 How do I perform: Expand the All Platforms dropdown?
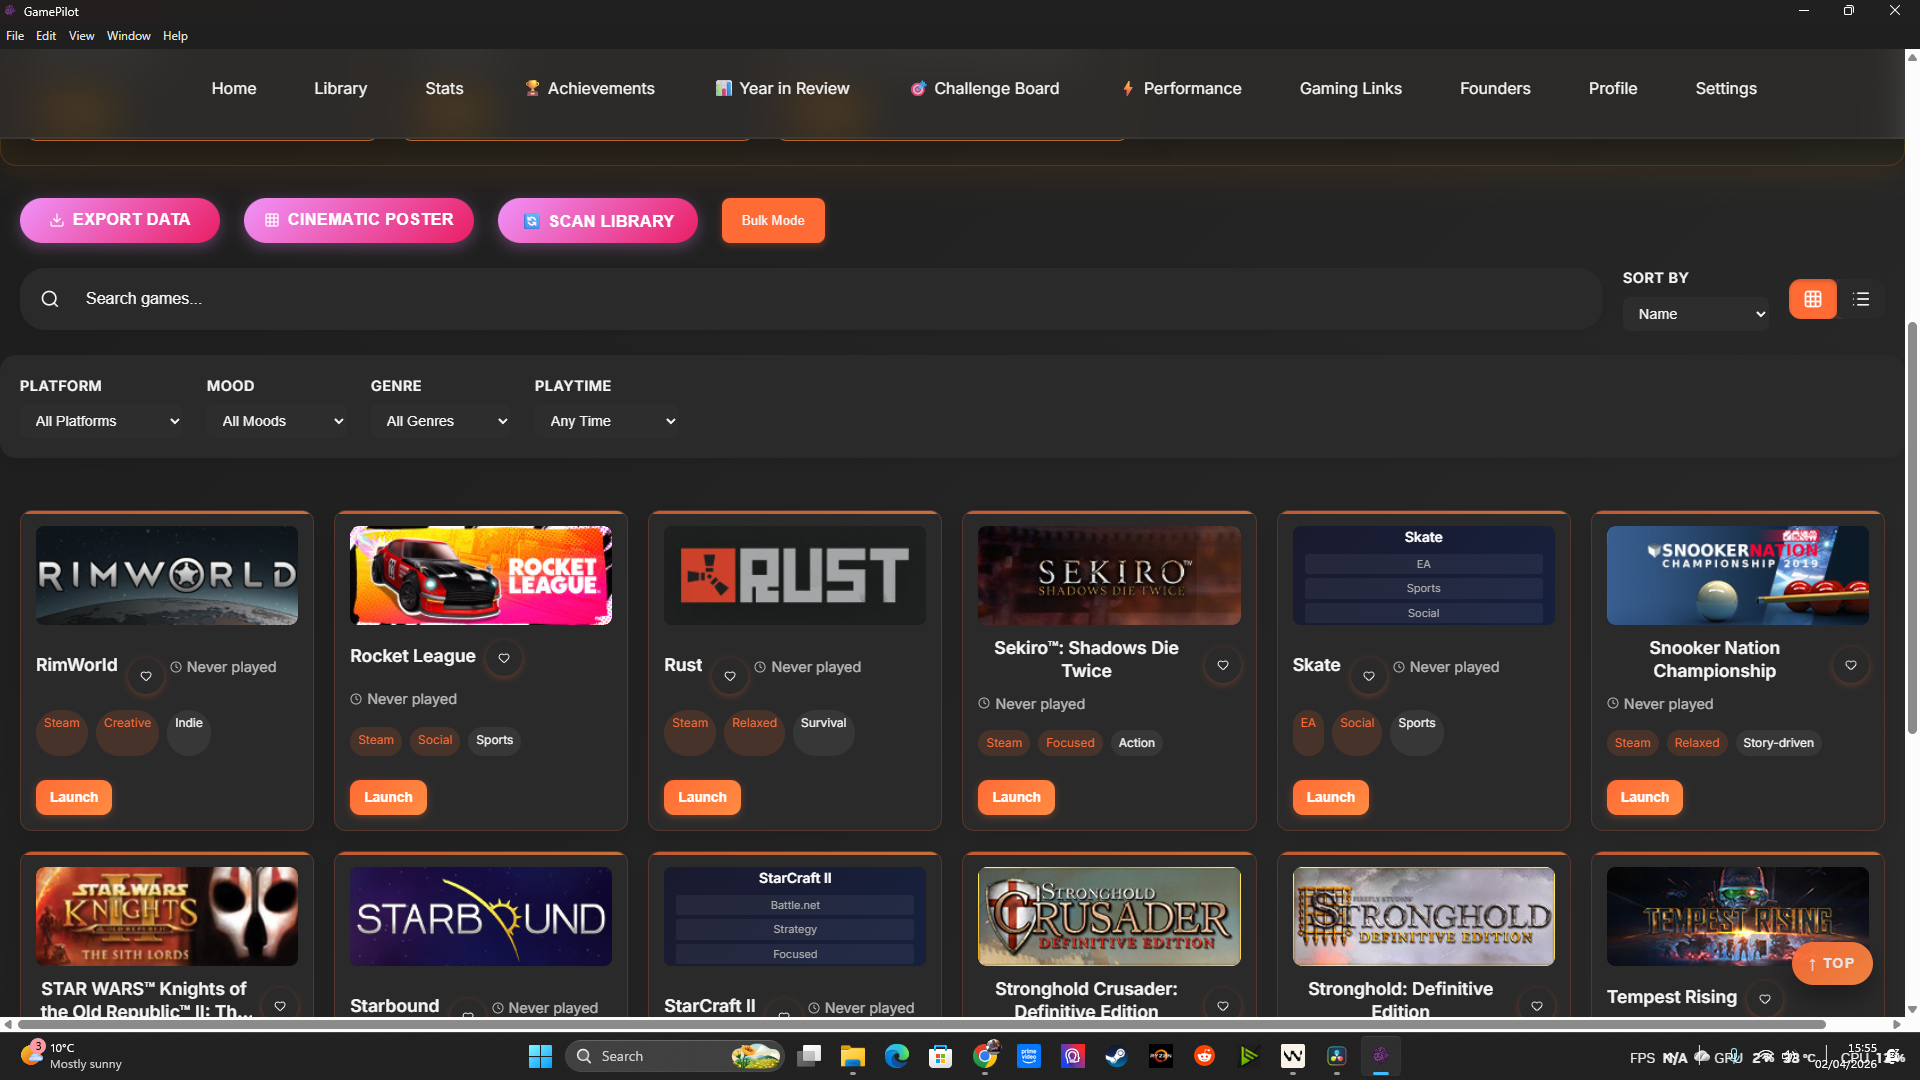(106, 421)
